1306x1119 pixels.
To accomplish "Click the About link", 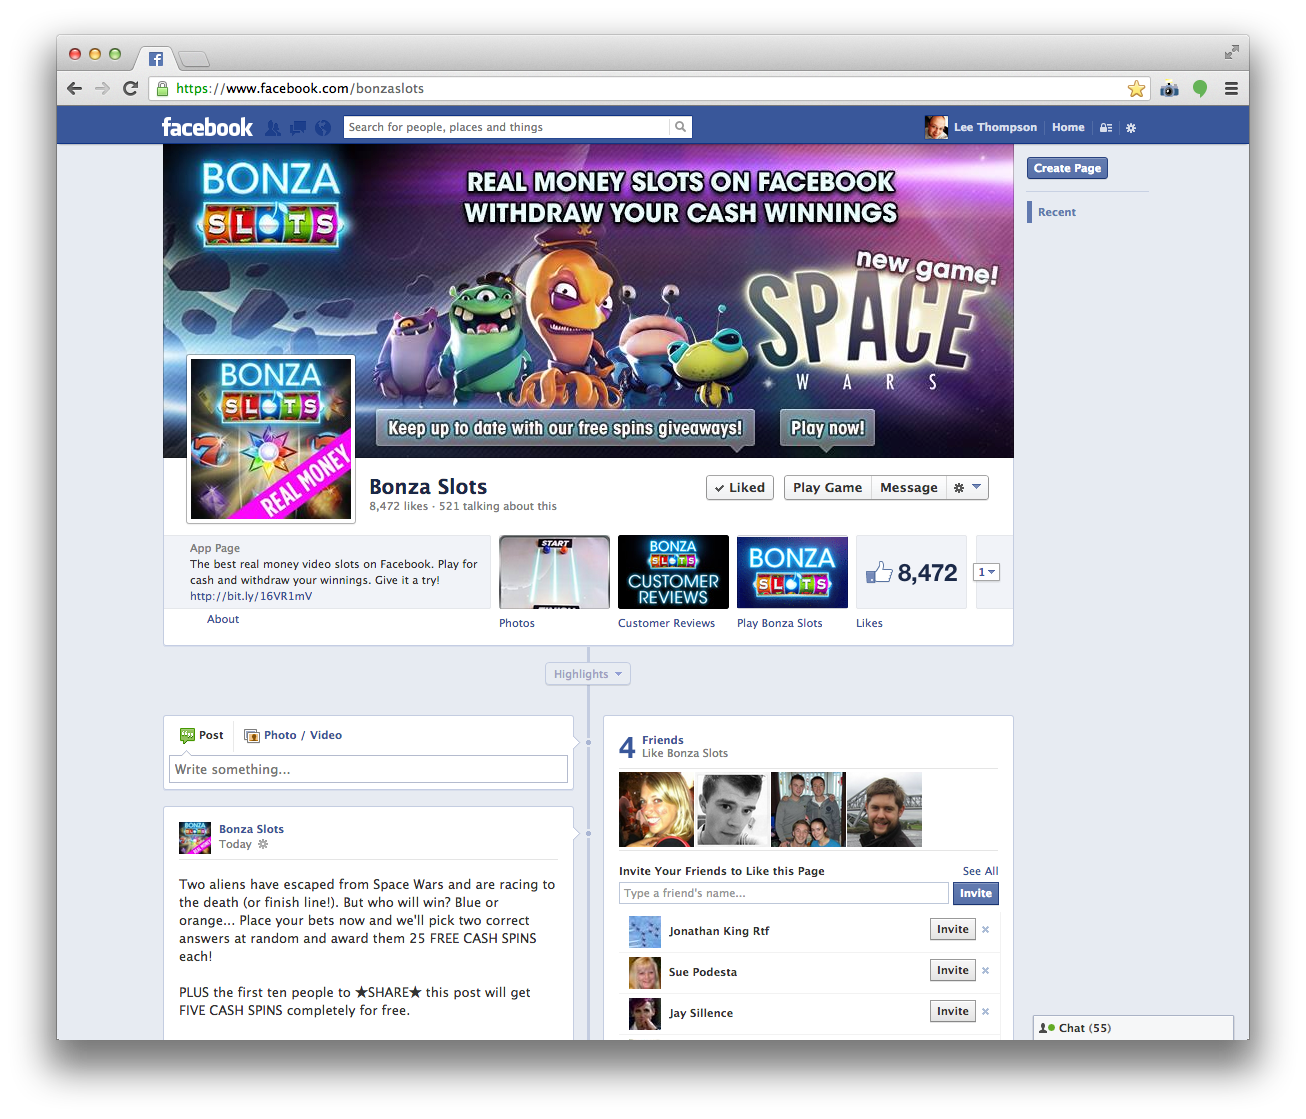I will click(x=223, y=619).
